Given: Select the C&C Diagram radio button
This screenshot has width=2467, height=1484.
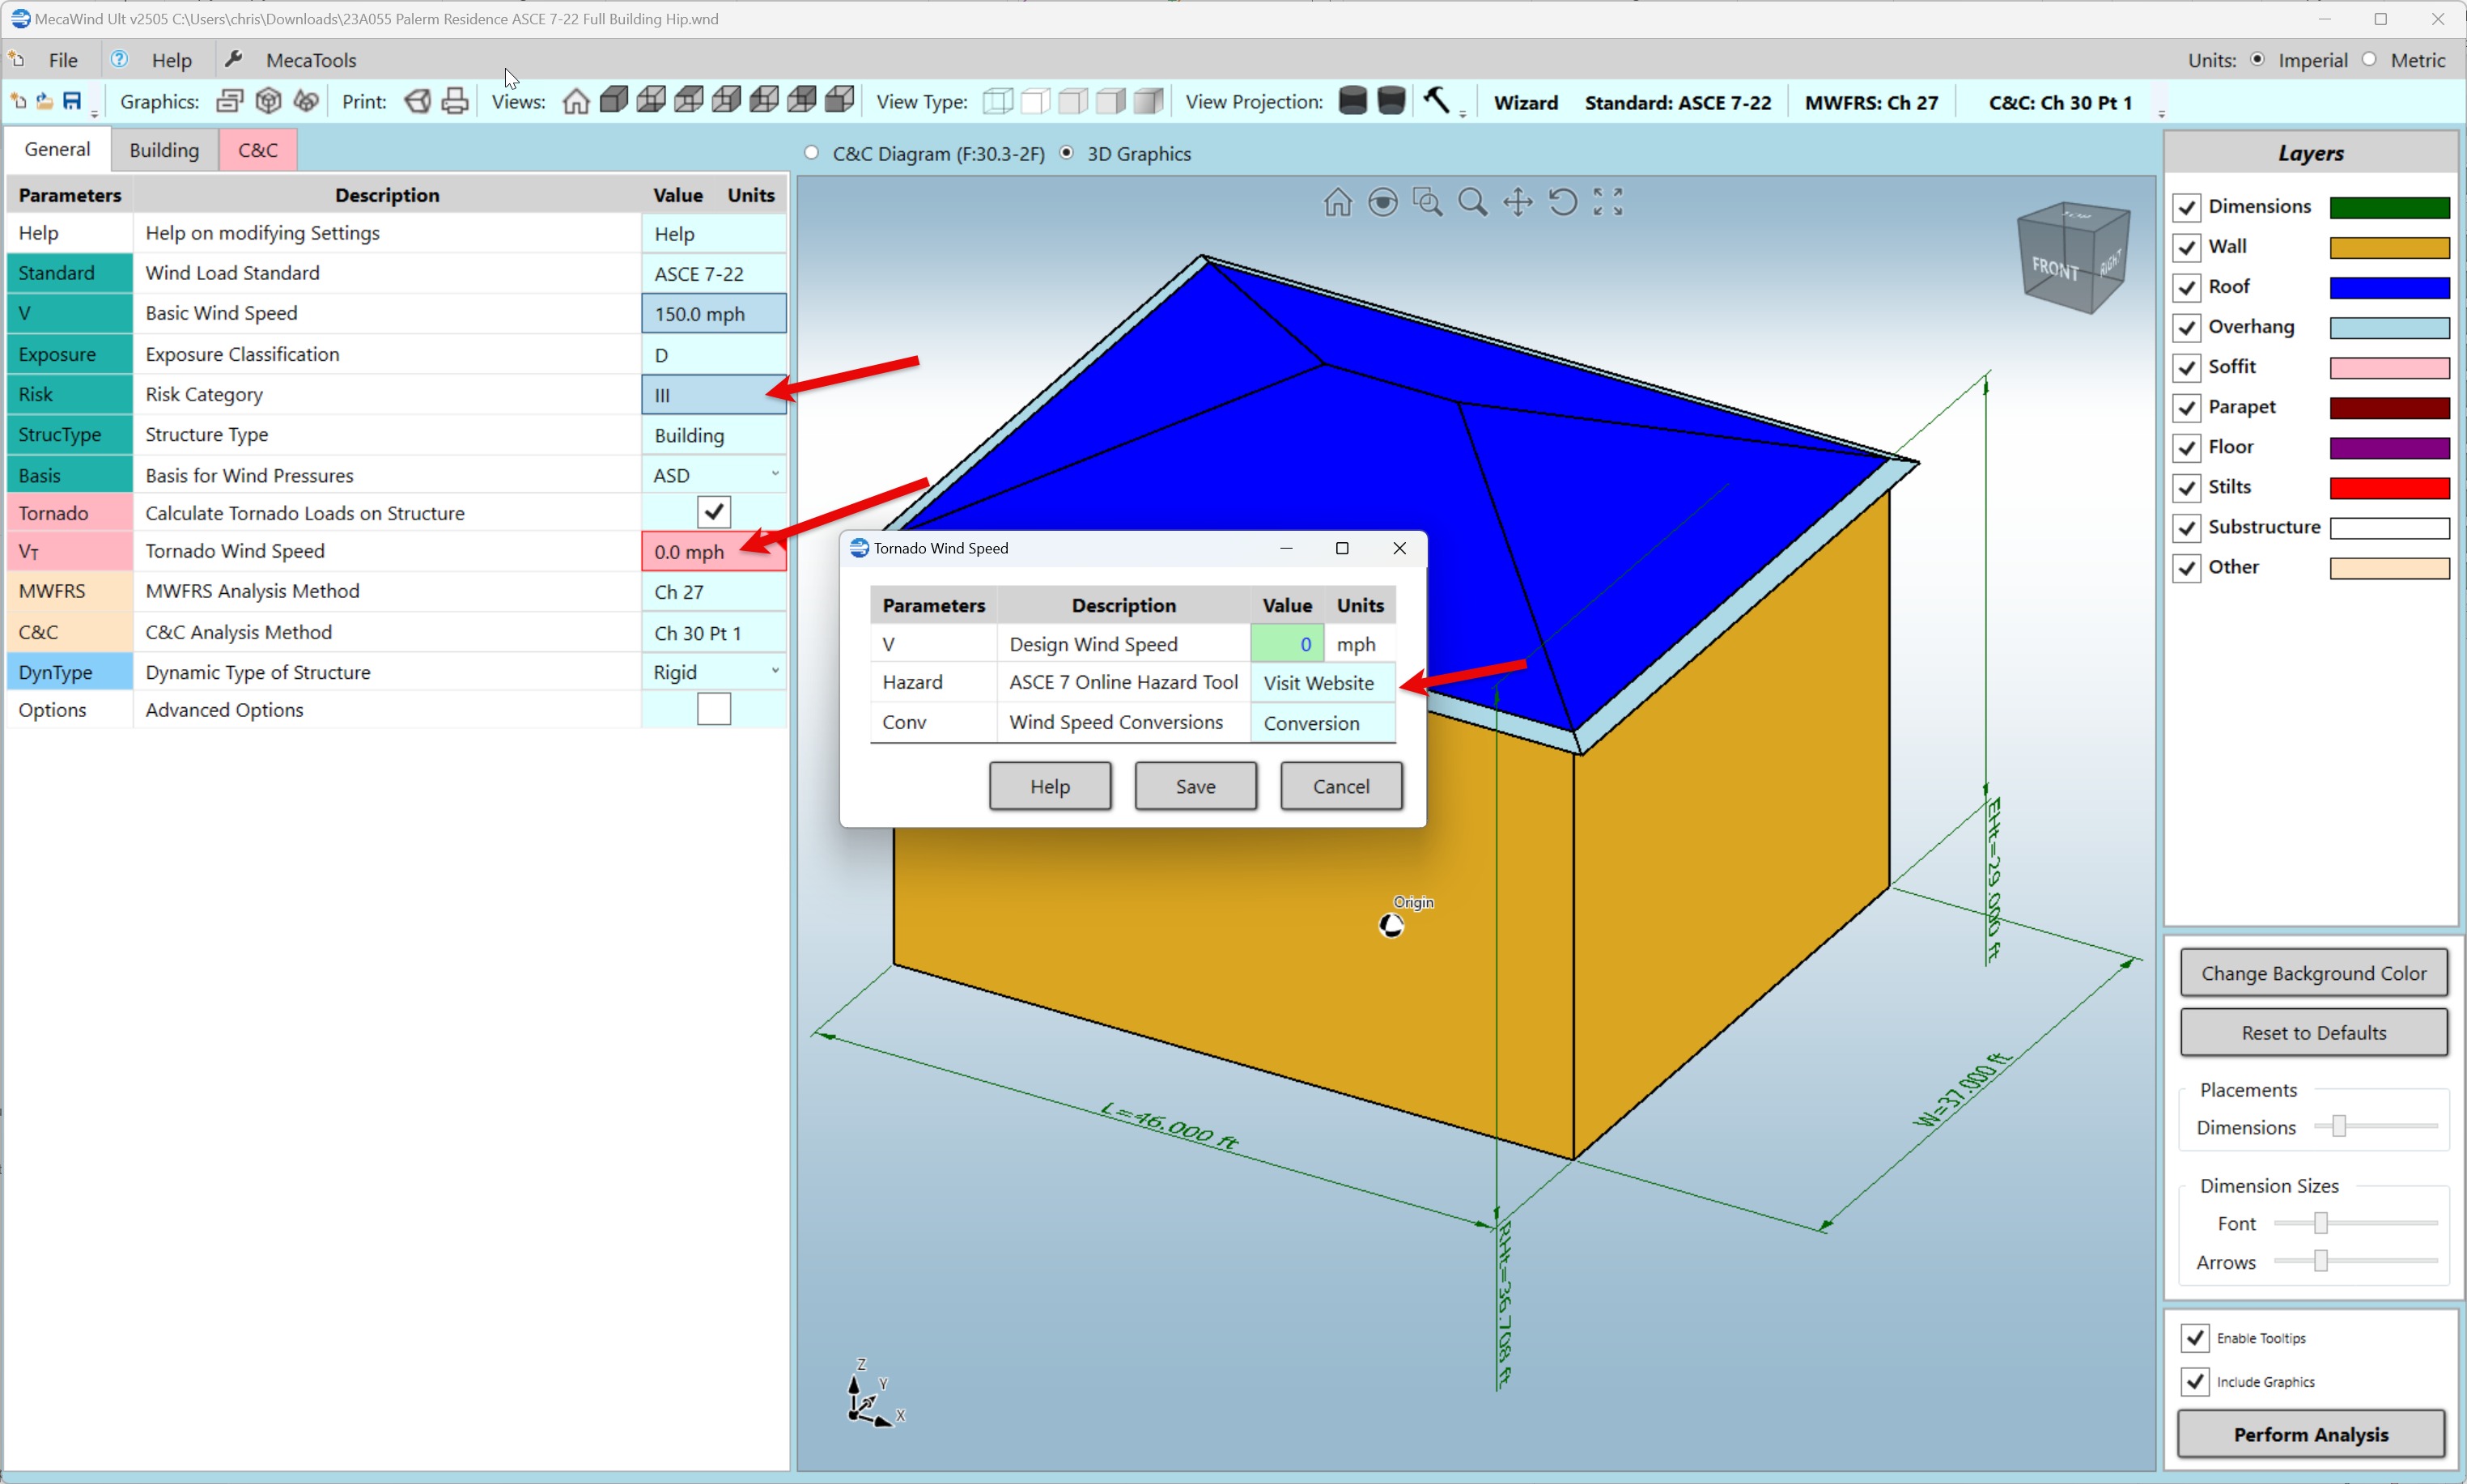Looking at the screenshot, I should (x=811, y=153).
